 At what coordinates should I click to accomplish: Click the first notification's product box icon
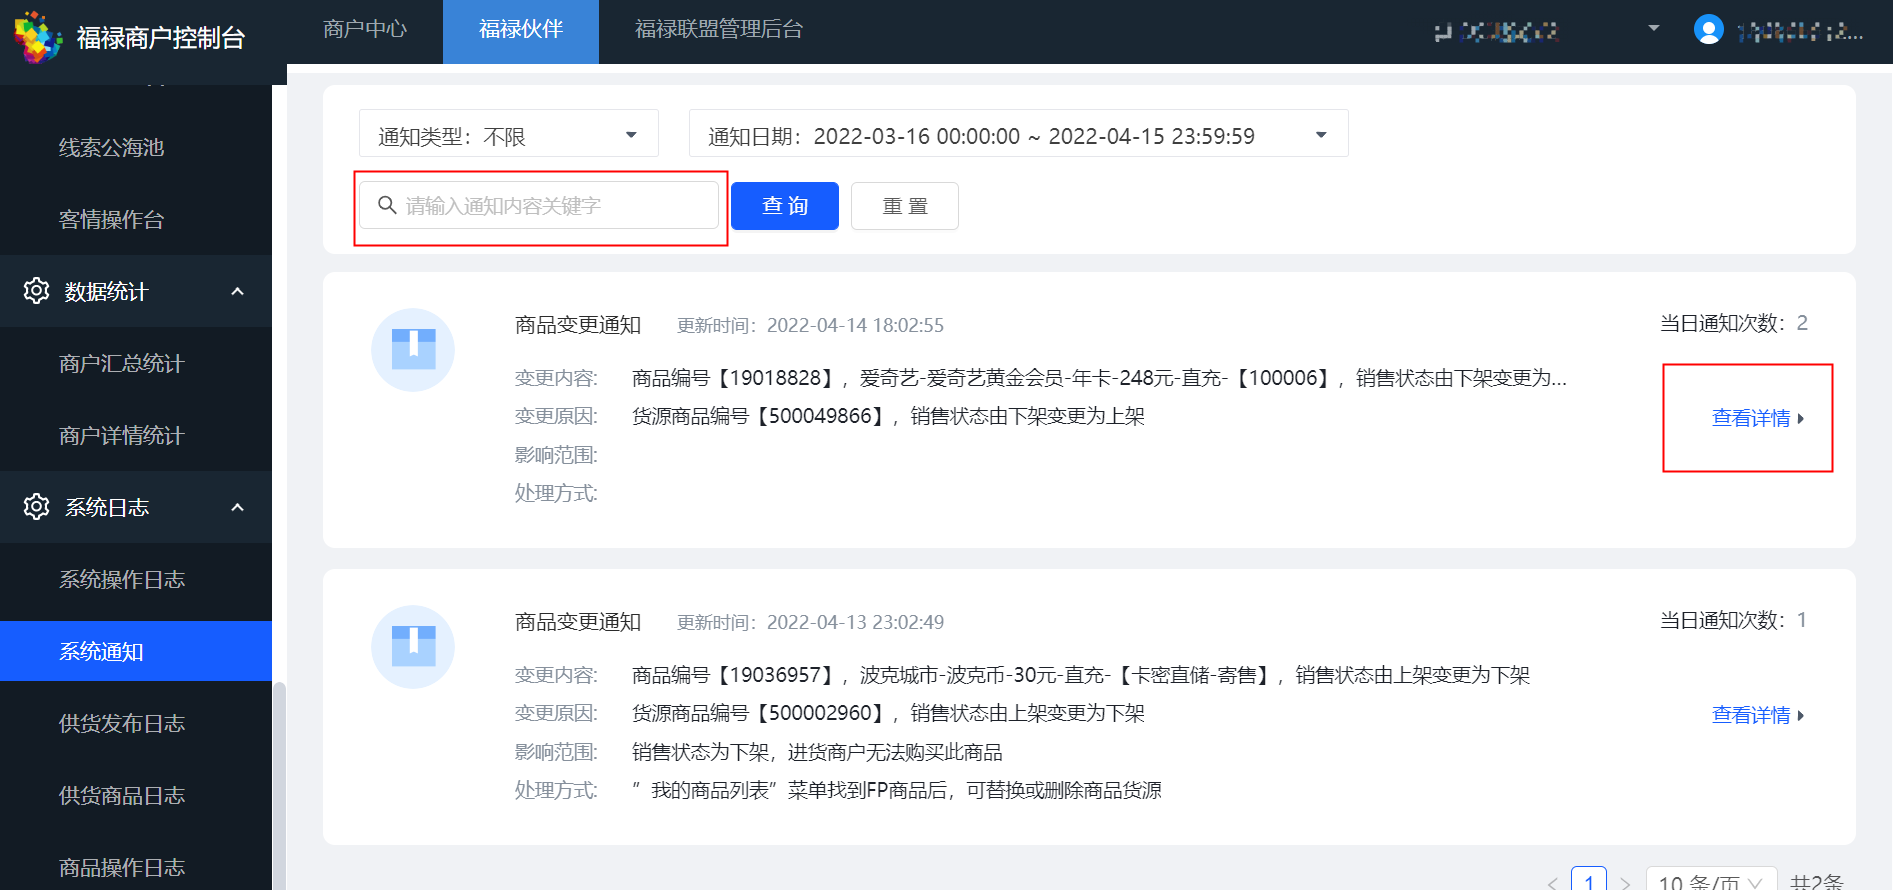coord(413,350)
